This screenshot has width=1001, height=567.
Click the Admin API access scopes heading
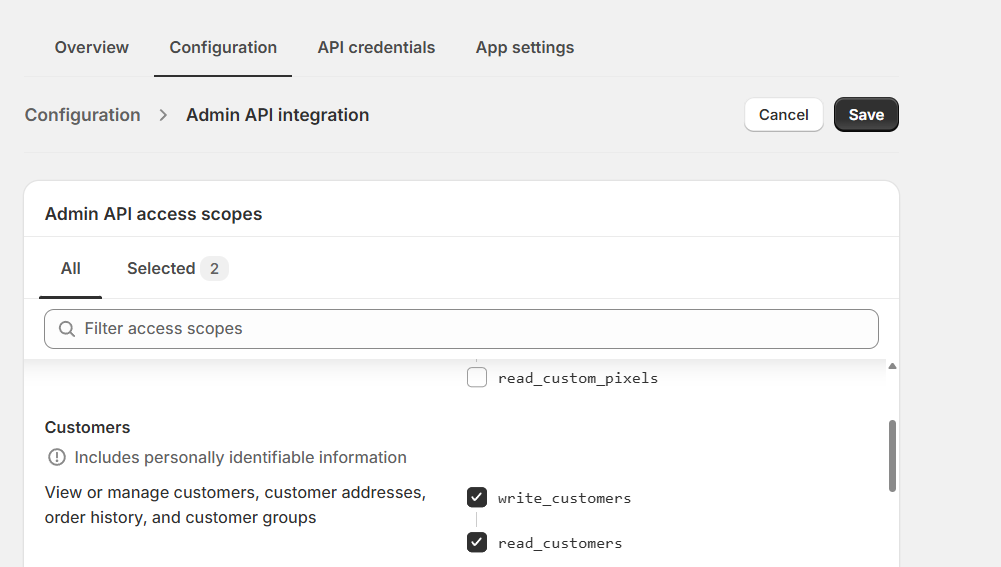[x=153, y=214]
